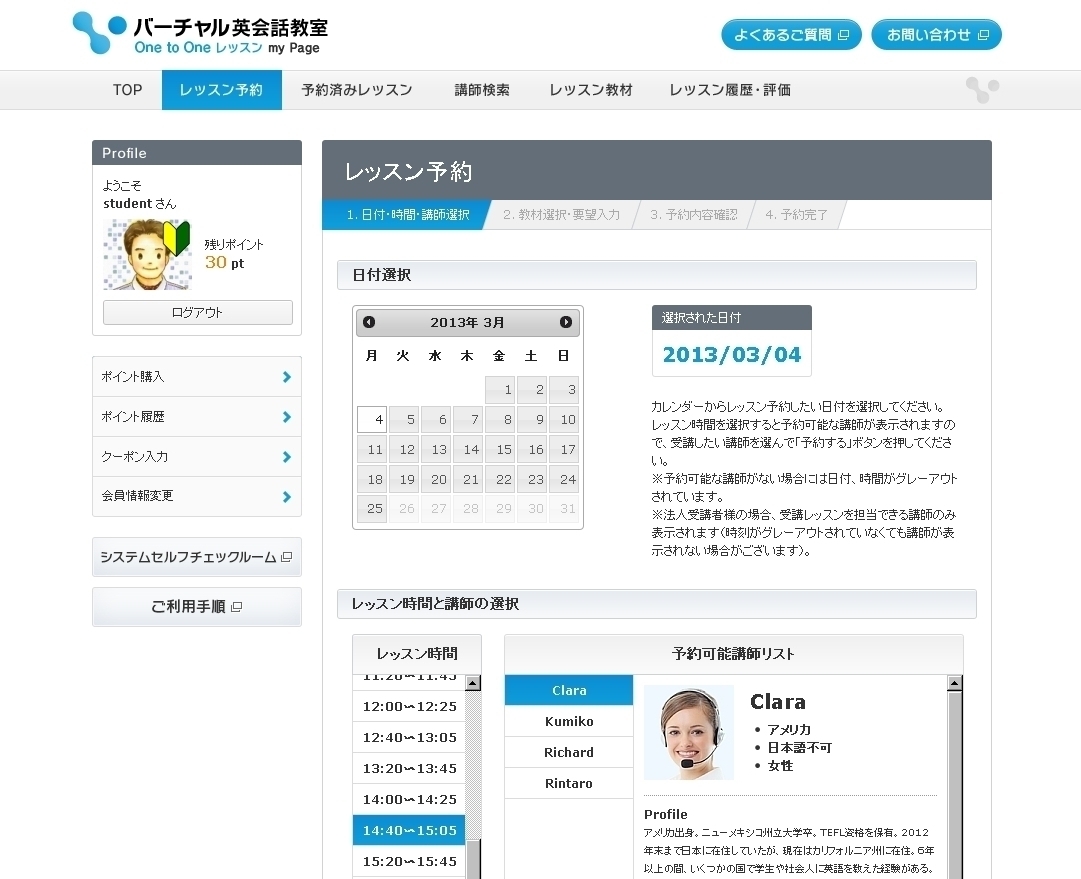Choose March 20 on the calendar
The height and width of the screenshot is (879, 1081).
(436, 479)
